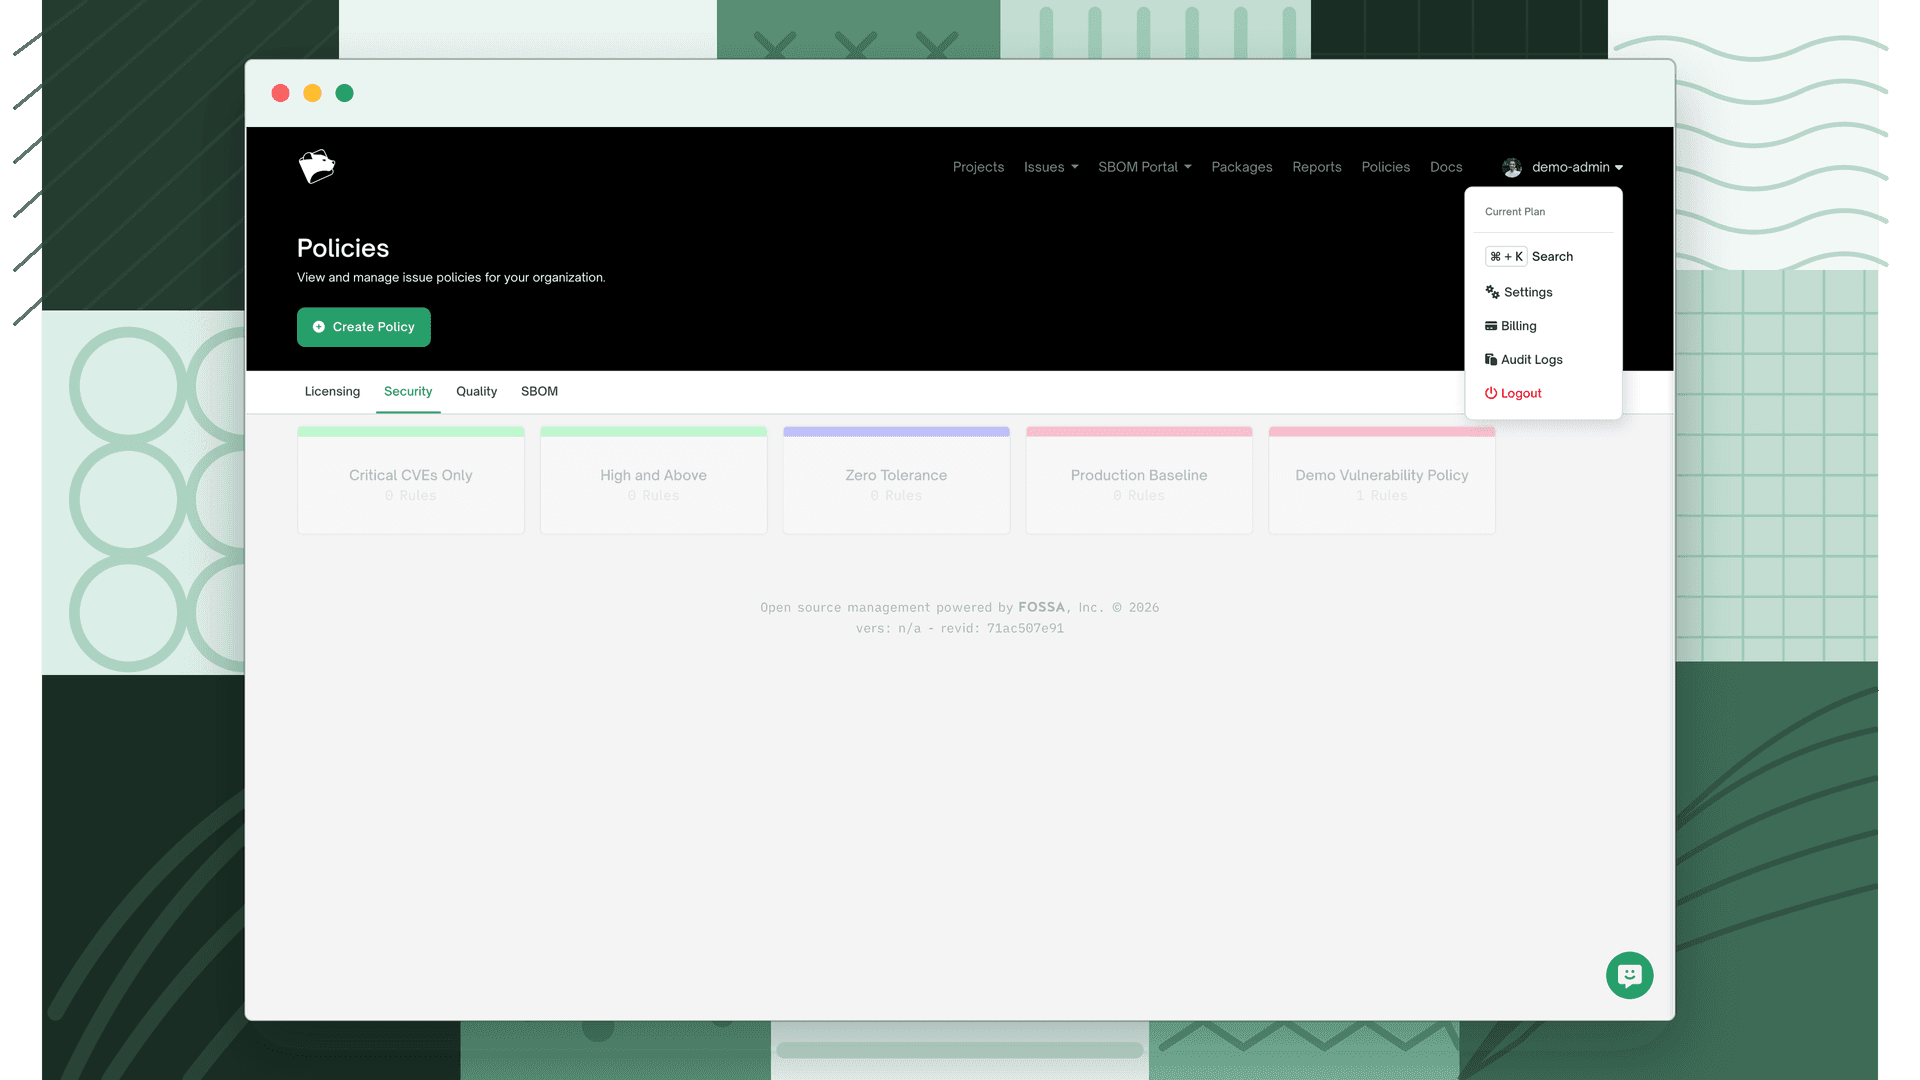The width and height of the screenshot is (1920, 1080).
Task: Expand the Issues dropdown menu
Action: click(x=1051, y=167)
